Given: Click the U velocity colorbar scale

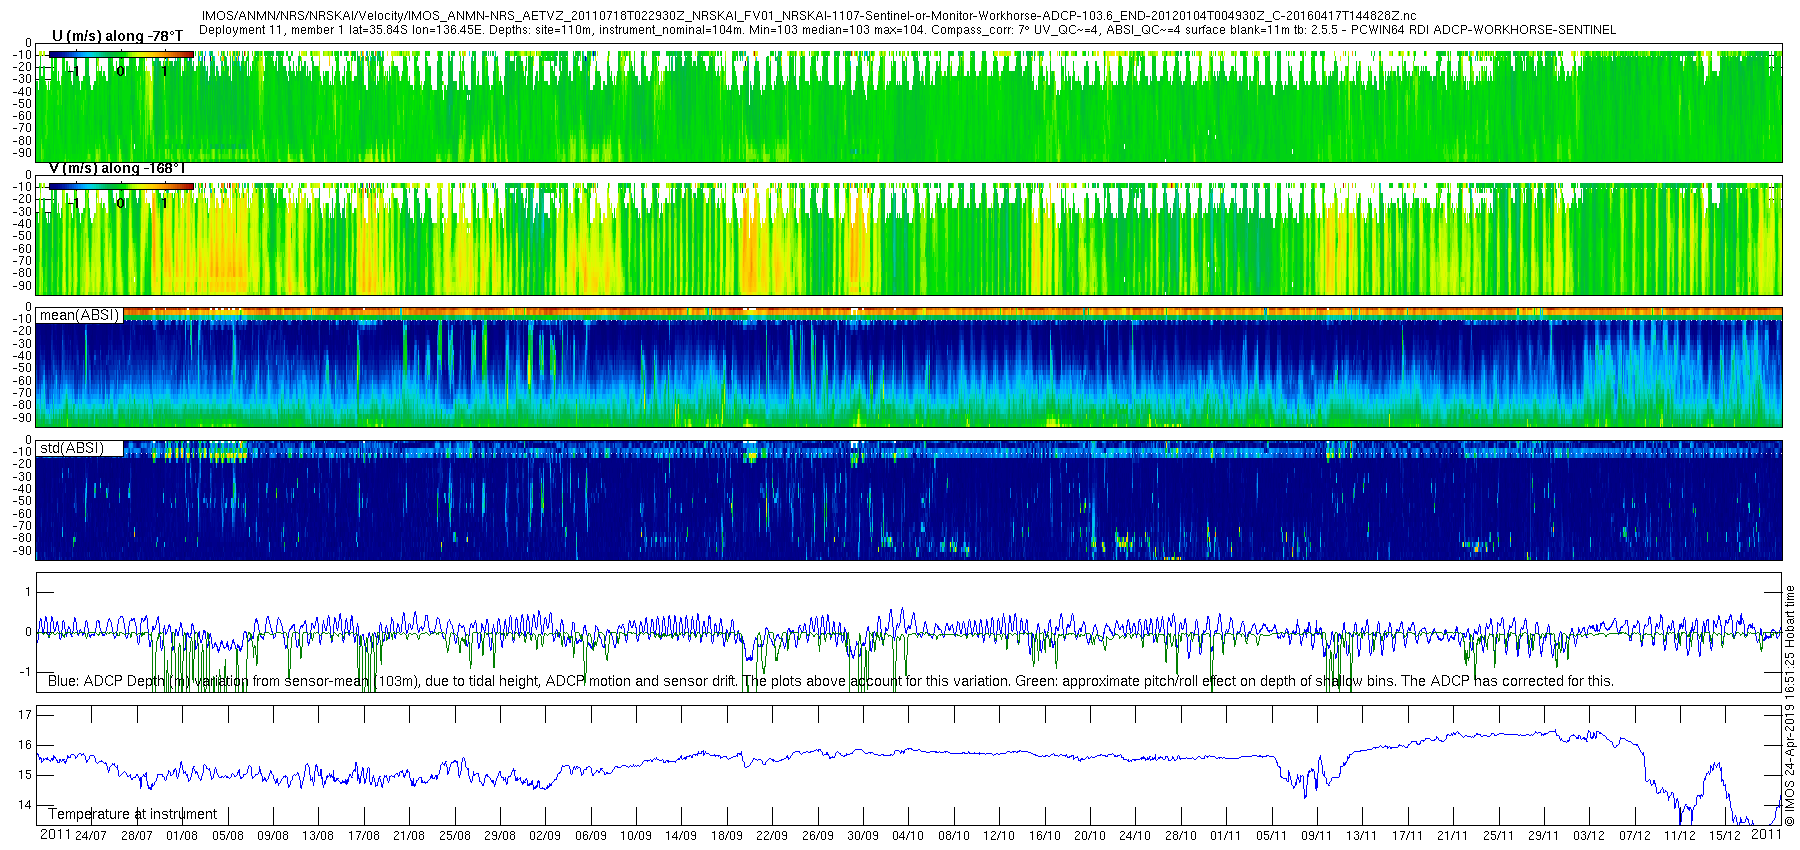Looking at the screenshot, I should 120,54.
